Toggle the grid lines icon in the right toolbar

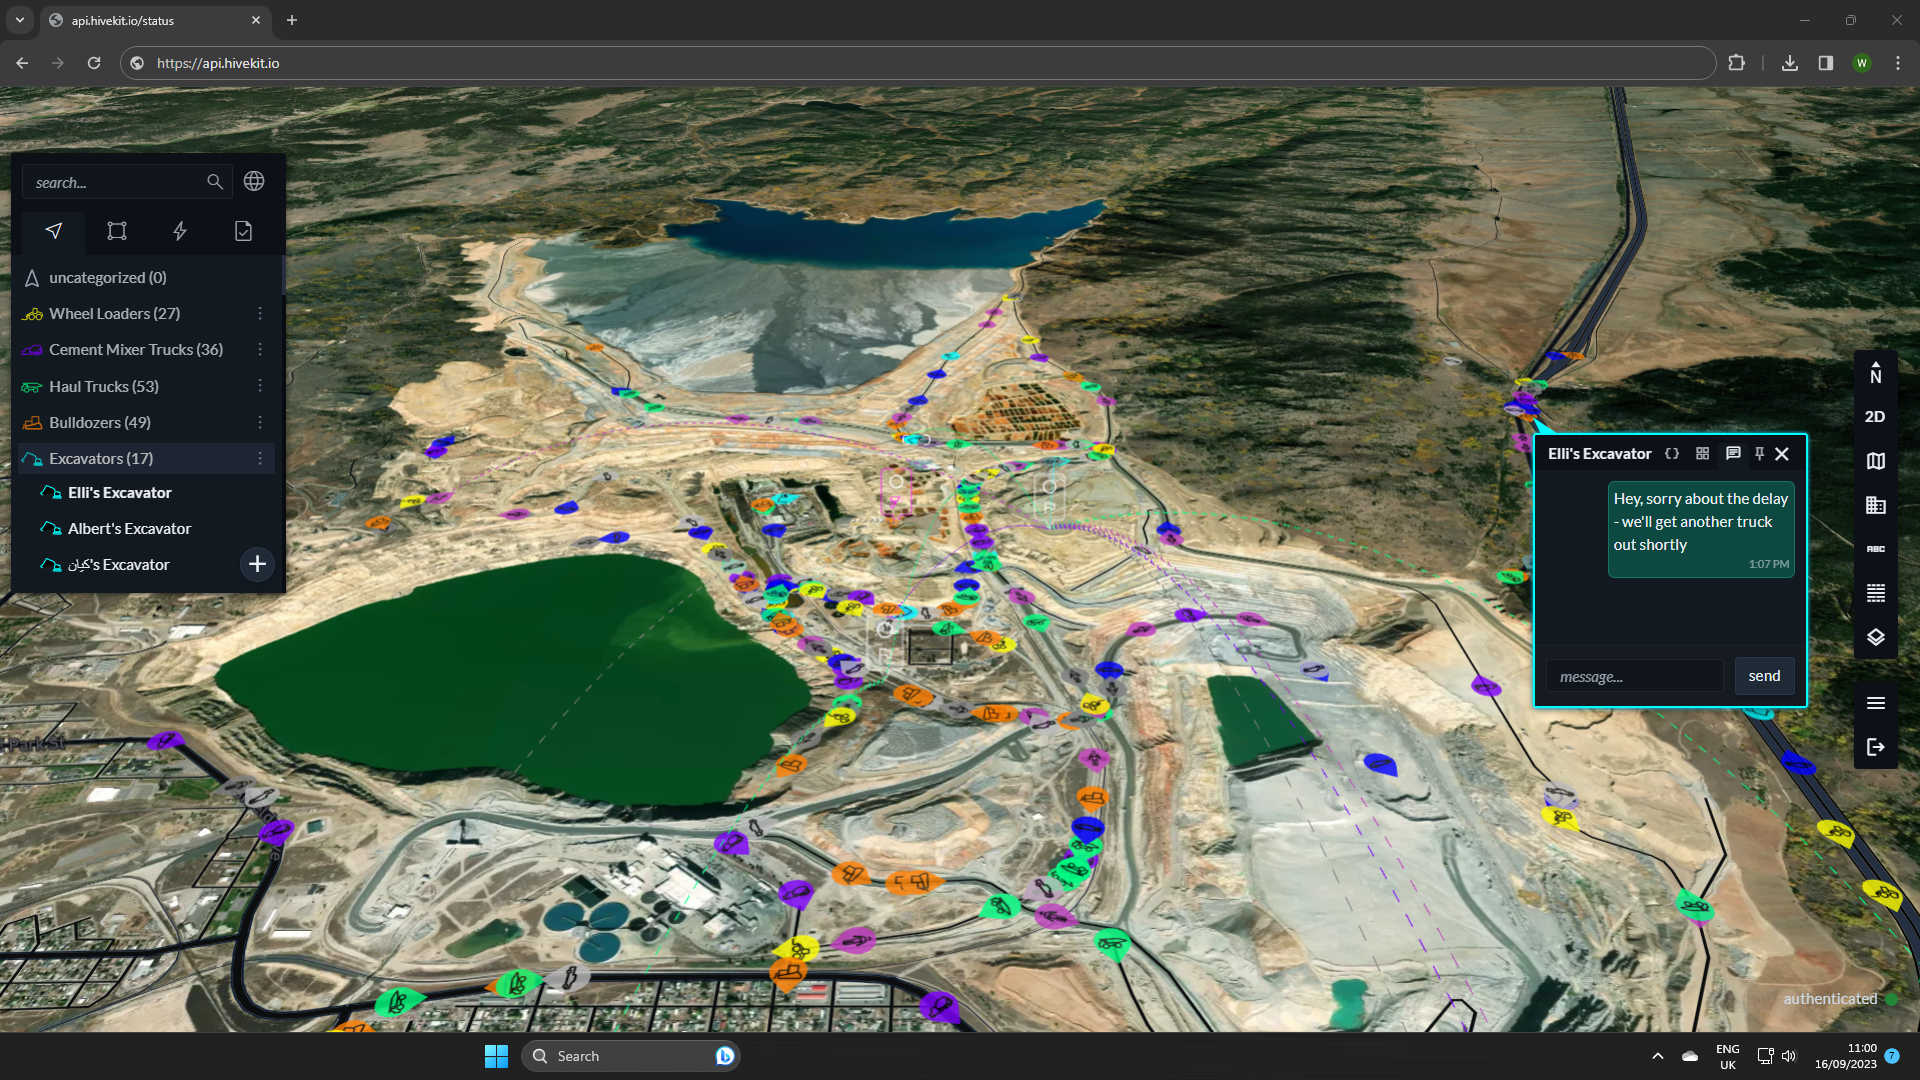click(x=1876, y=593)
